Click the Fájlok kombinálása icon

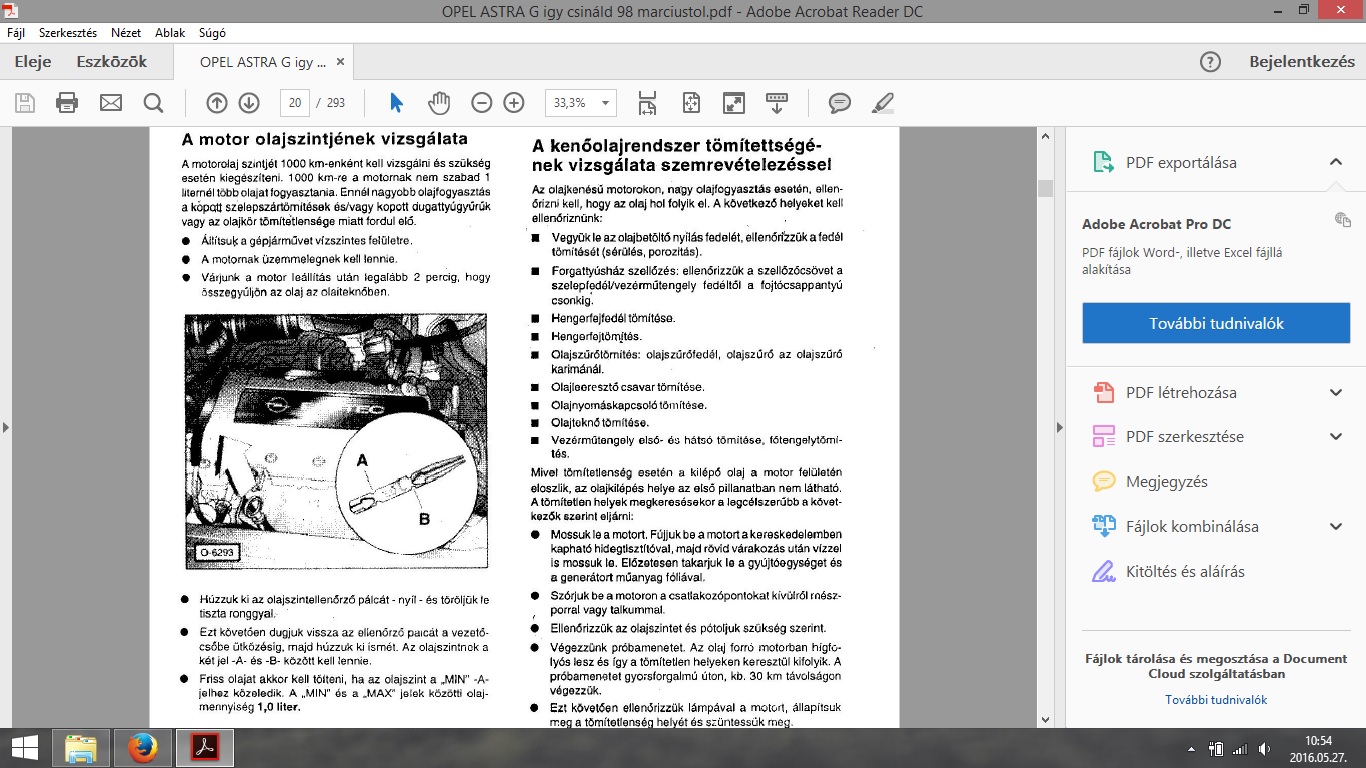(1103, 526)
